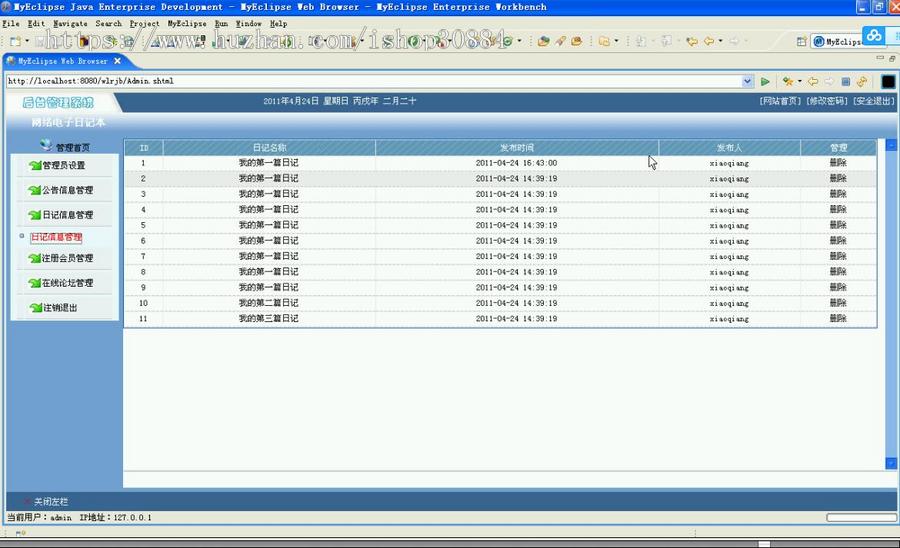This screenshot has width=900, height=548.
Task: Open 管理首页 in the sidebar
Action: [72, 147]
